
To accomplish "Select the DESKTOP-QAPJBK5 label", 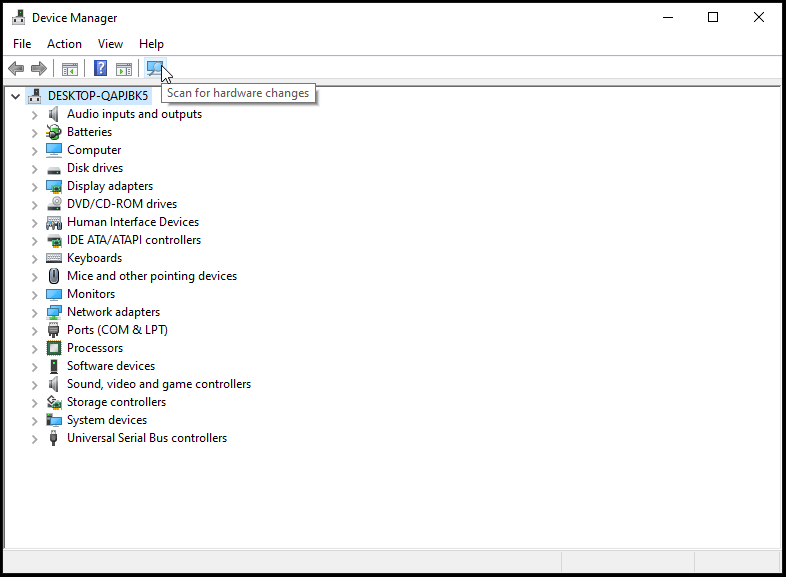I will point(98,96).
